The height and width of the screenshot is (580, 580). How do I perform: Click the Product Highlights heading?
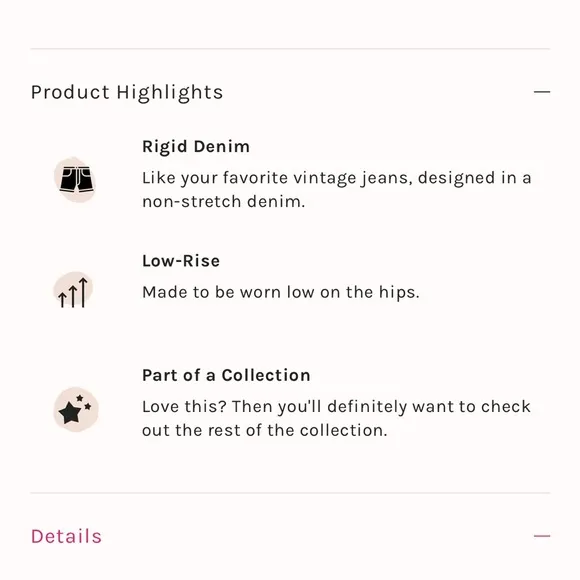click(127, 92)
